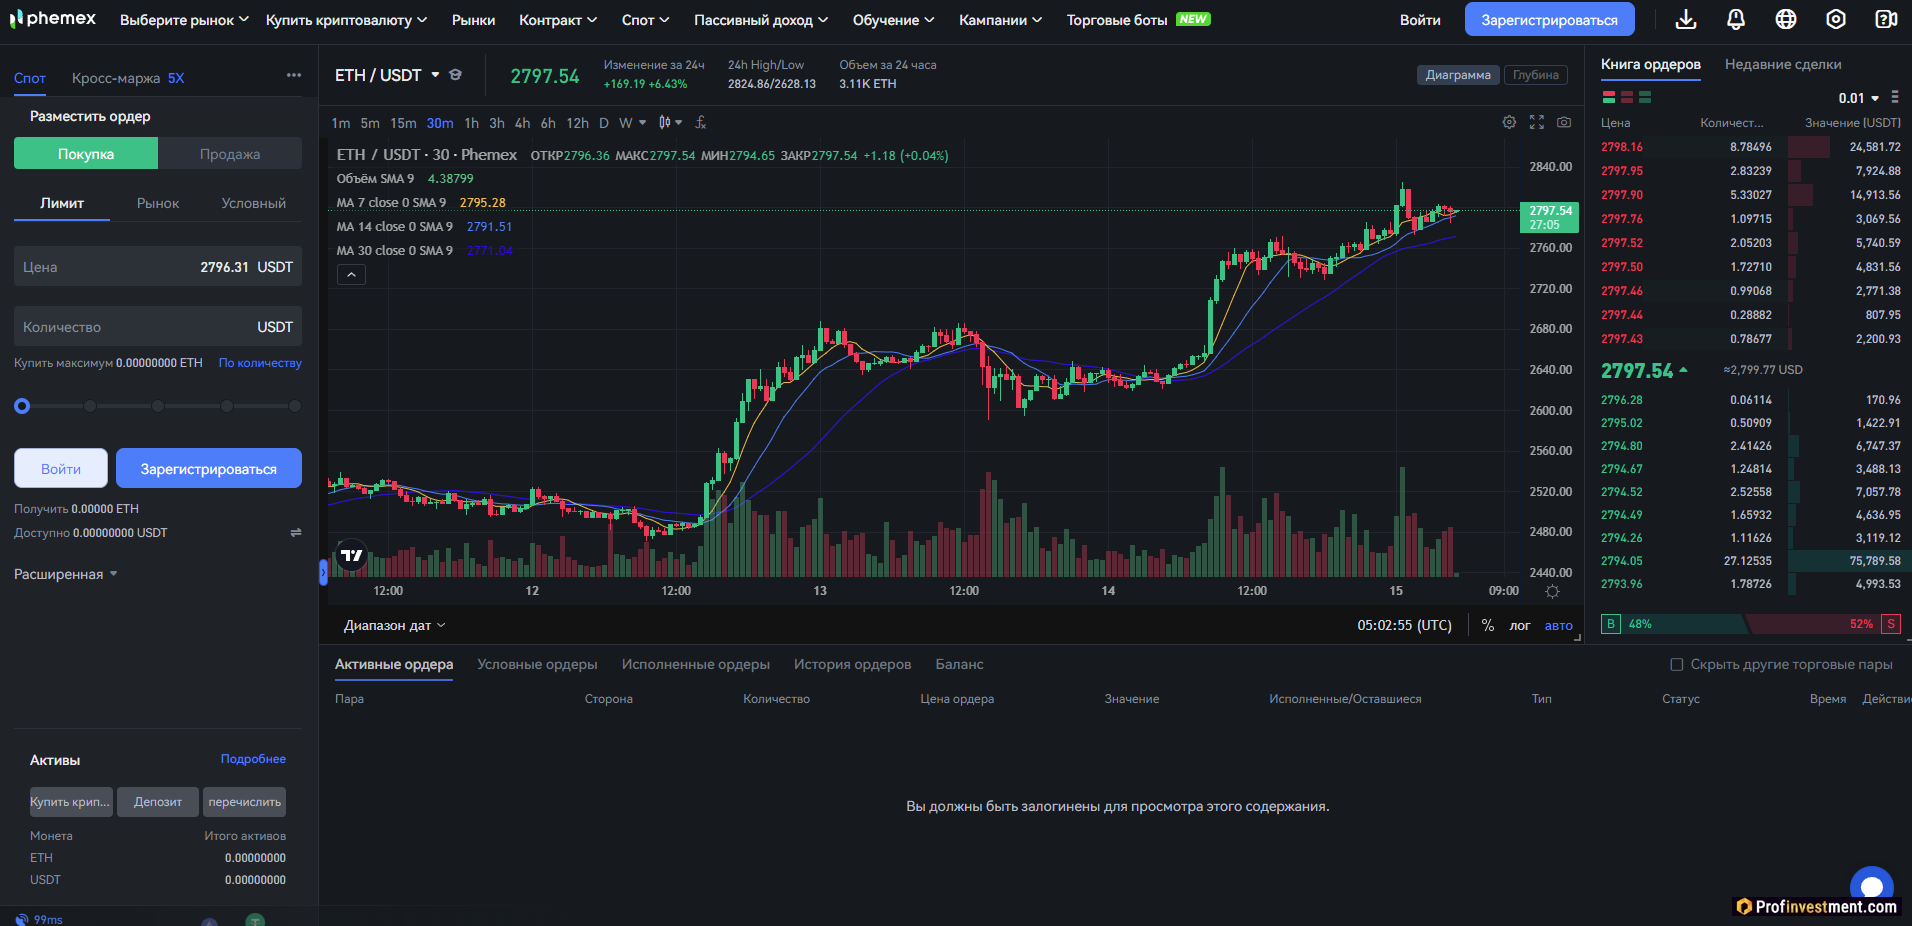The height and width of the screenshot is (926, 1912).
Task: Click the TradingView logo on chart
Action: click(x=352, y=555)
